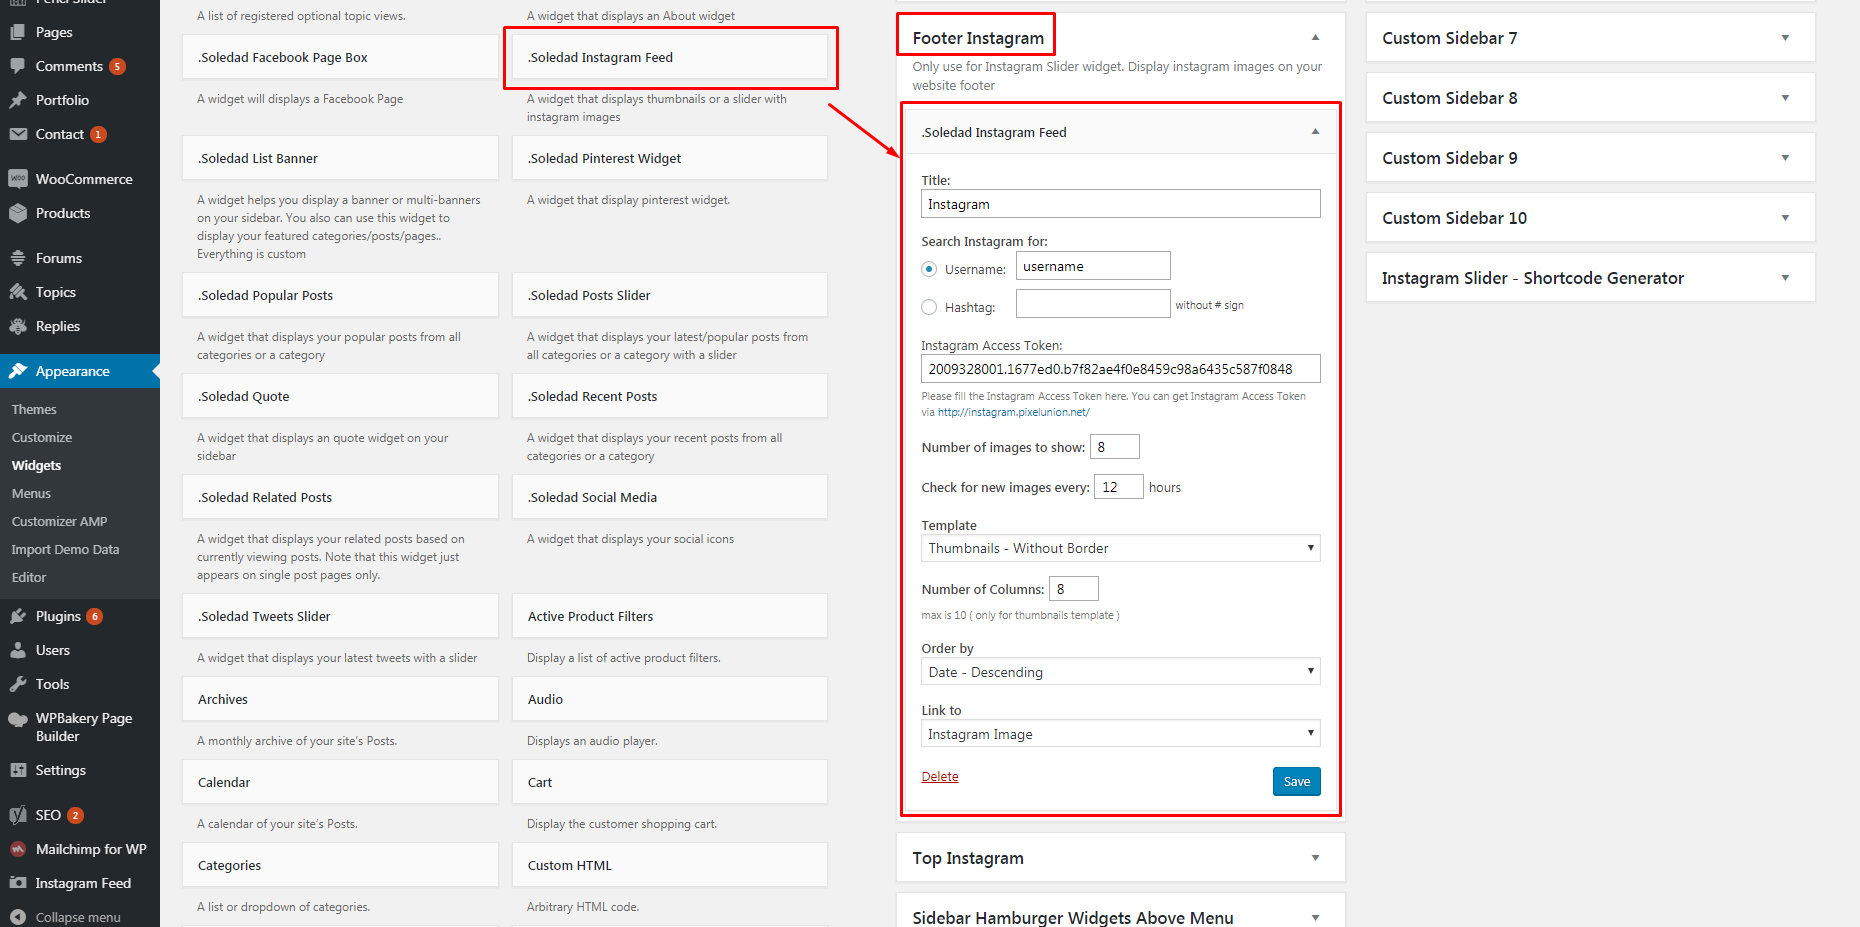Select the Soledad Facebook Page Box widget
This screenshot has height=927, width=1860.
pos(340,58)
